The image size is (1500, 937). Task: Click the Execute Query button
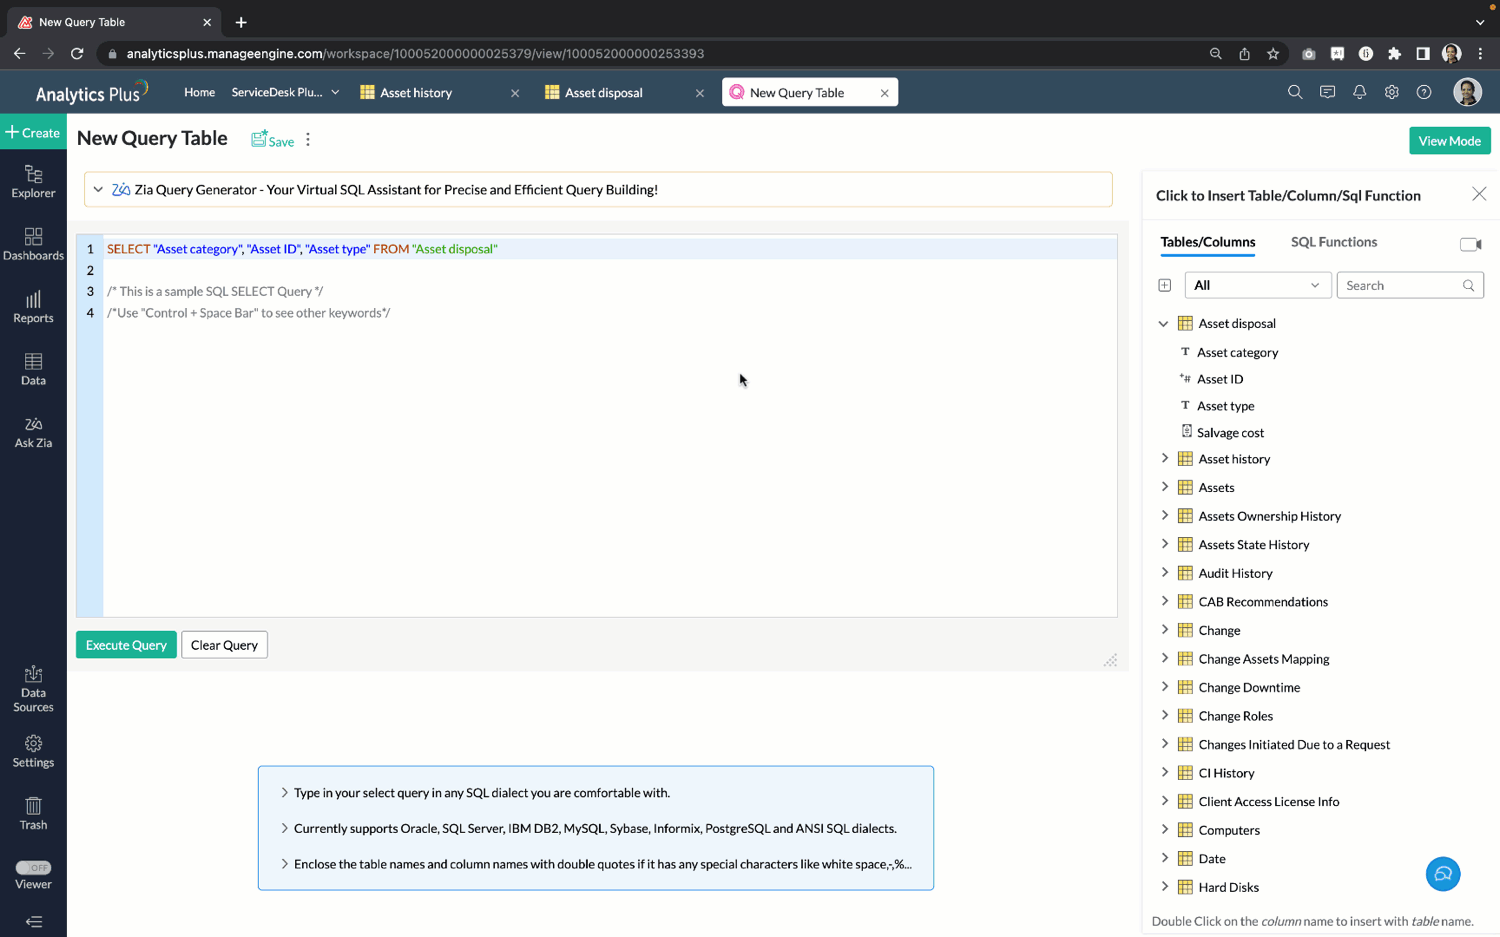point(126,645)
